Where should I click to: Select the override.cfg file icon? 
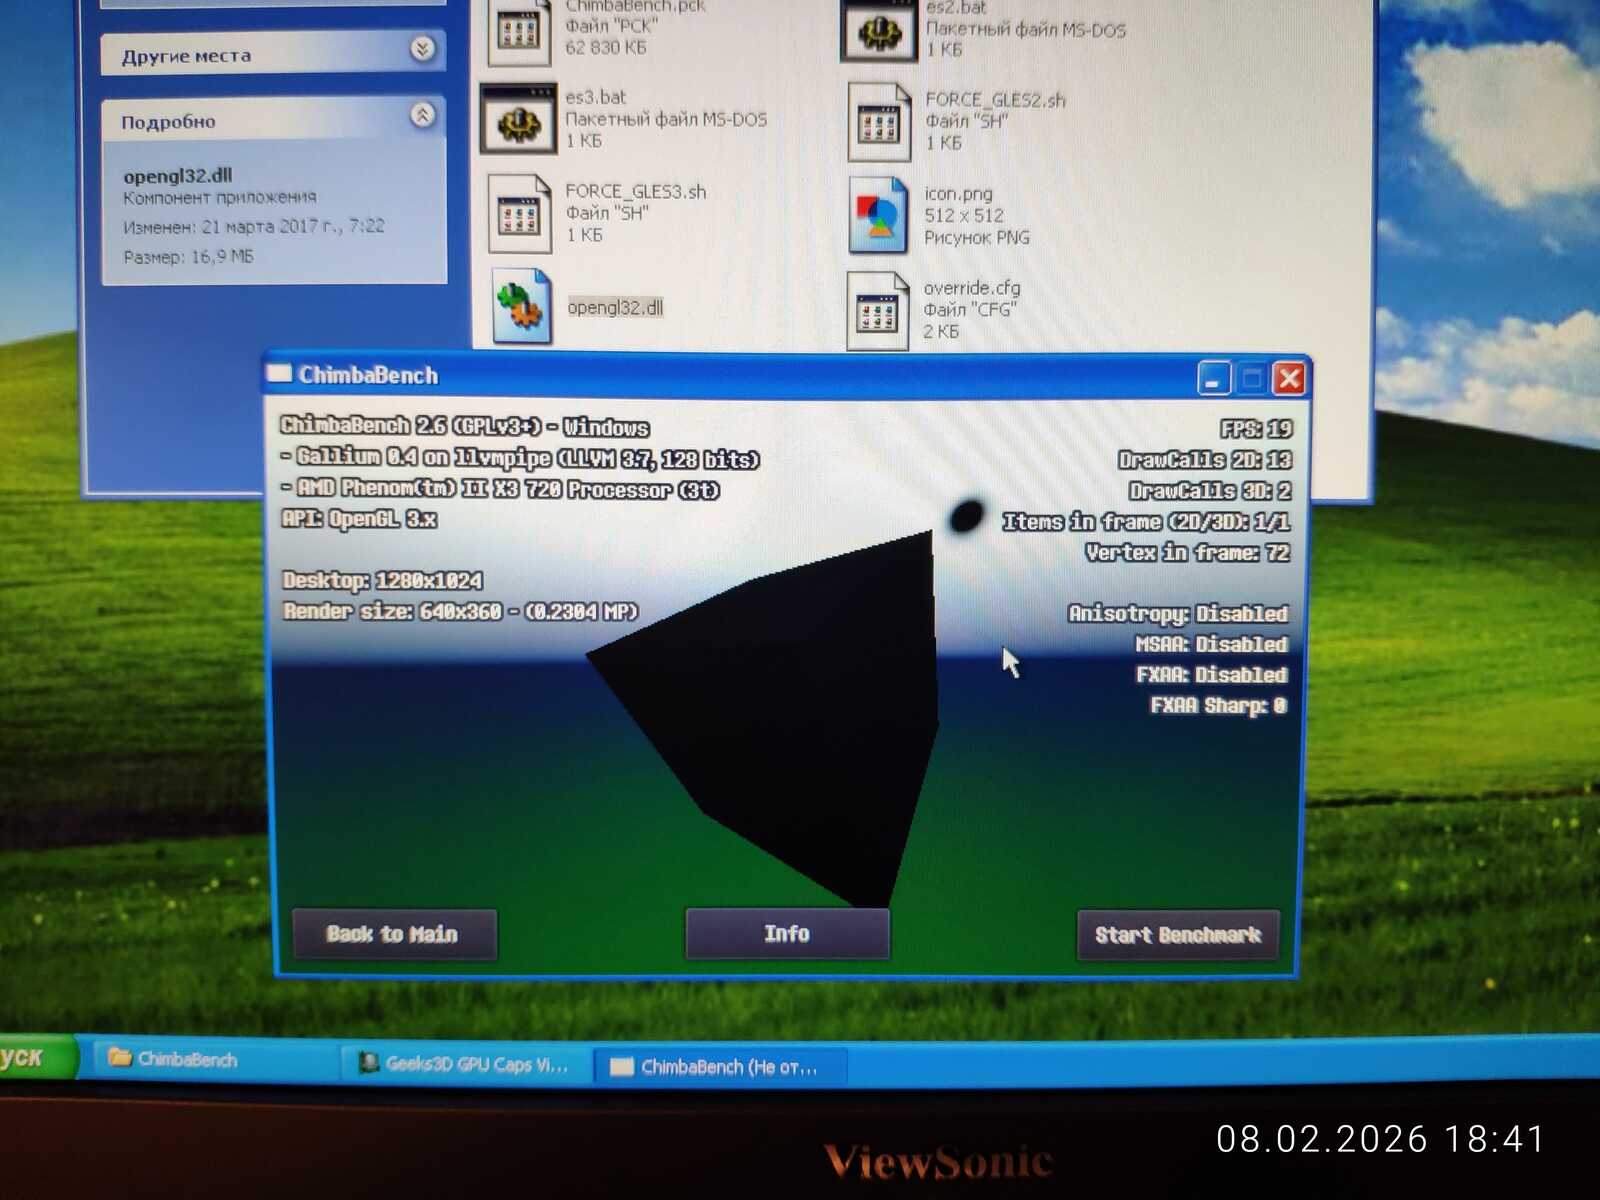(x=877, y=310)
